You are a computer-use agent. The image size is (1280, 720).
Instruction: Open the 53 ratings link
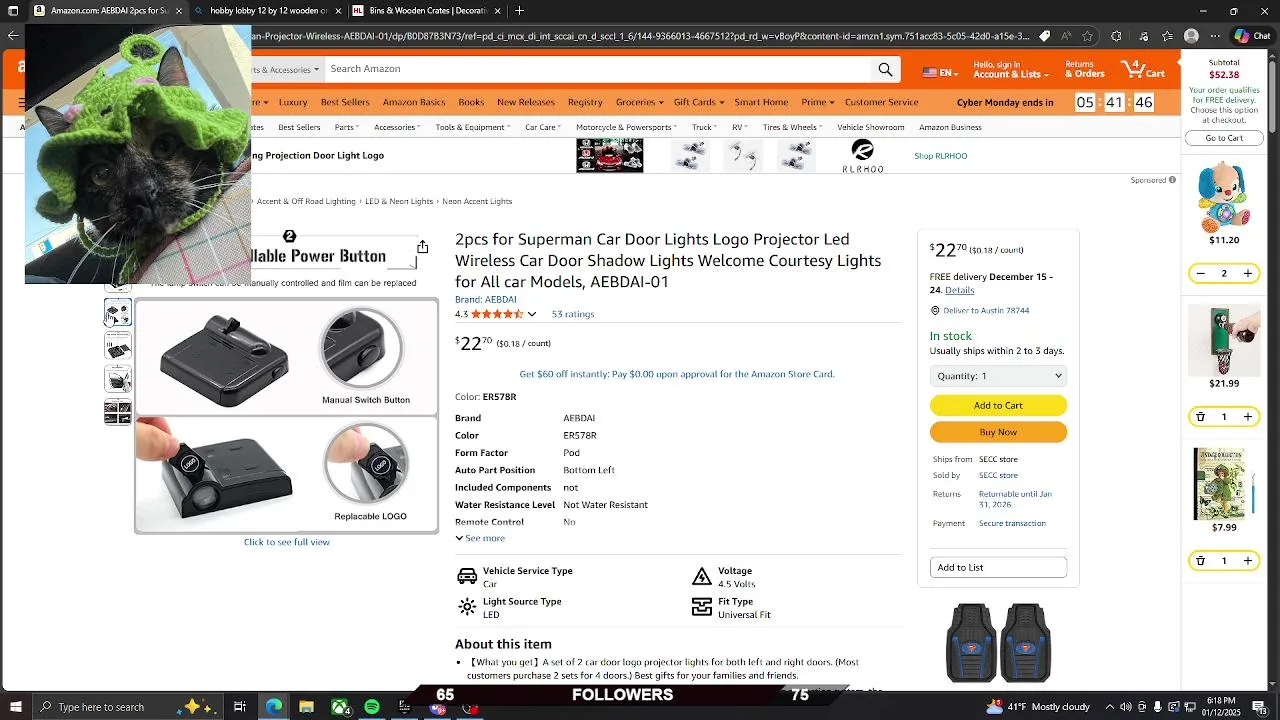coord(573,314)
